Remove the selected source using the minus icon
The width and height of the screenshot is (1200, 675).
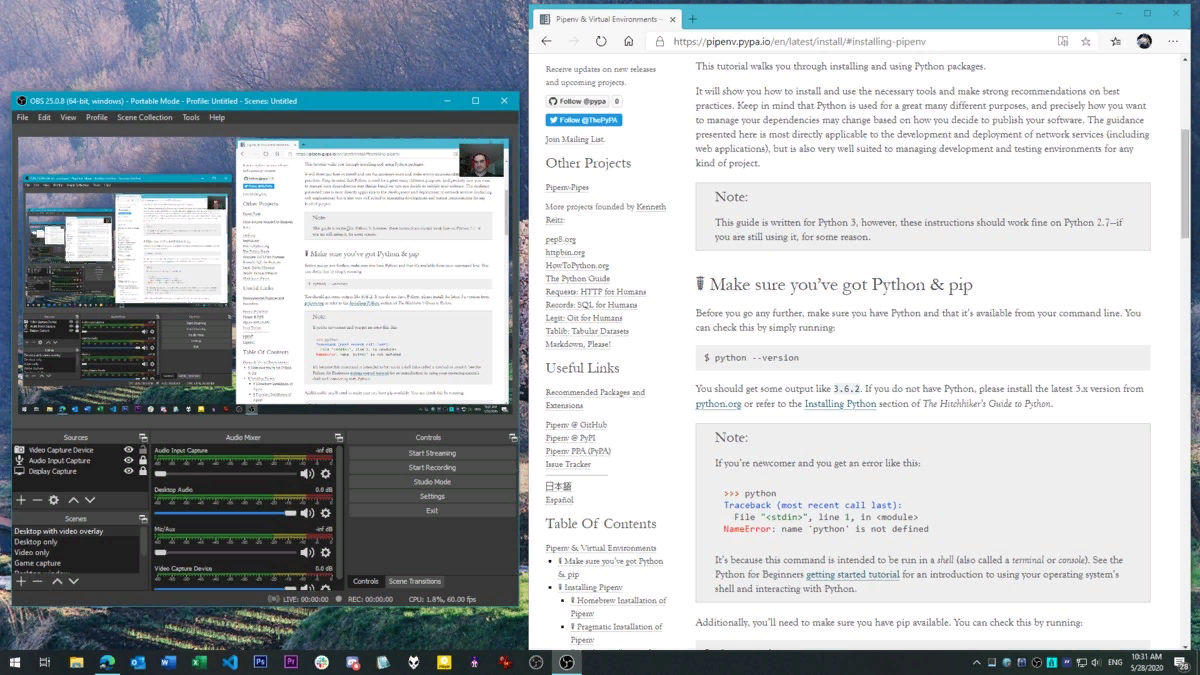[36, 498]
